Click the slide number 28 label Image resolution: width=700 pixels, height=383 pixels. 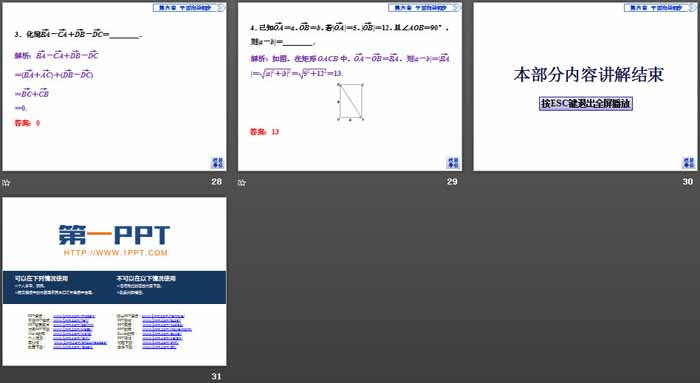point(217,182)
